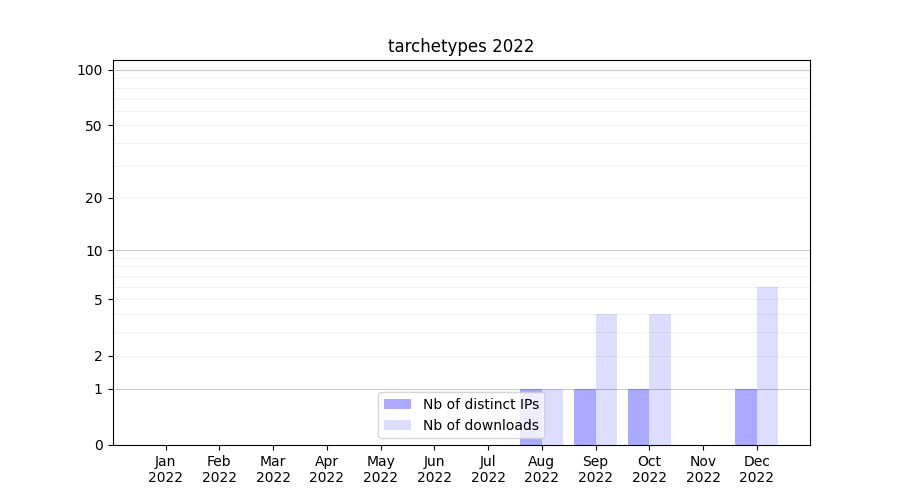Viewport: 900px width, 500px height.
Task: Click the 'Dec 2022' x-axis label
Action: point(757,469)
